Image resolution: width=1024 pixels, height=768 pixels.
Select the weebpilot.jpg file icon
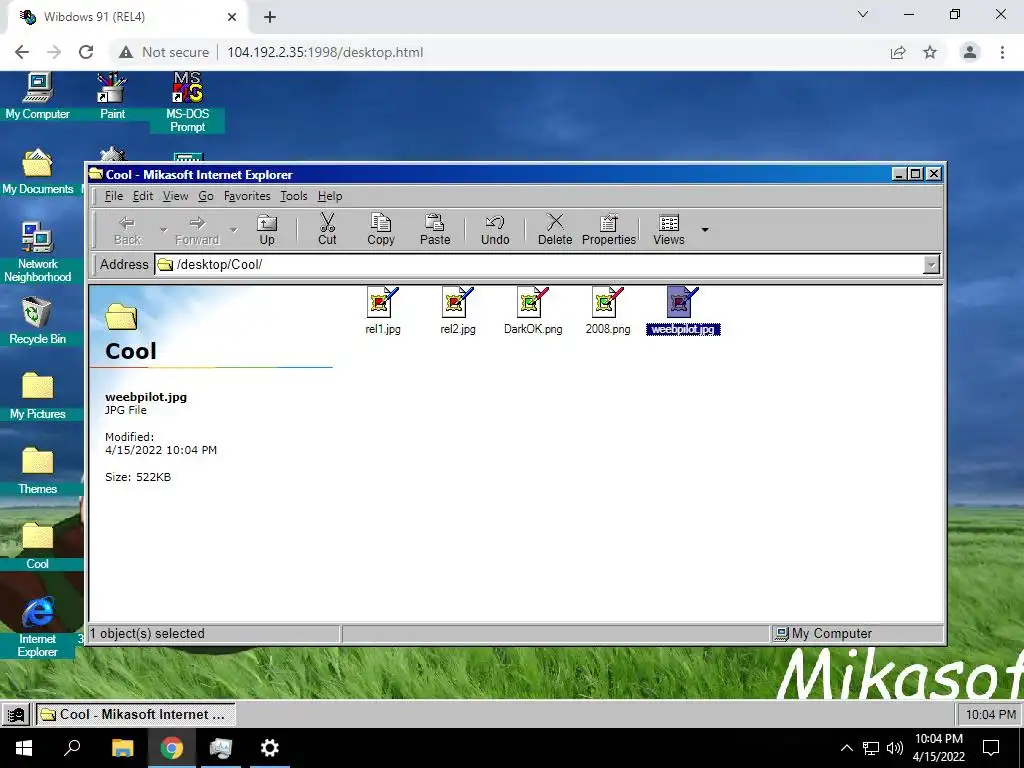[683, 311]
